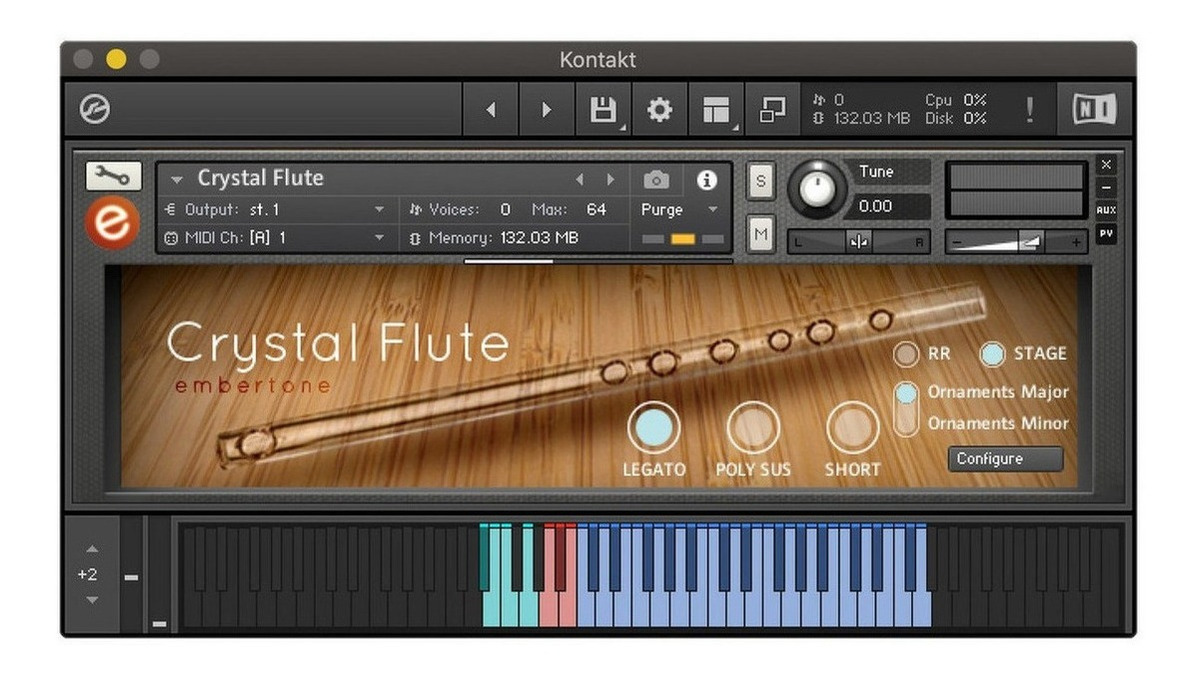1200x676 pixels.
Task: Click the Memory 132.03 MB readout in instrument header
Action: [494, 238]
